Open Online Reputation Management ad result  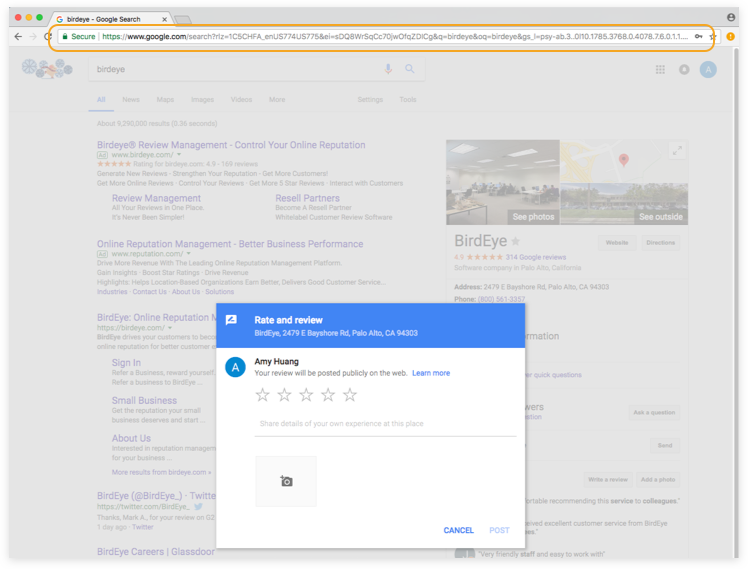coord(230,244)
